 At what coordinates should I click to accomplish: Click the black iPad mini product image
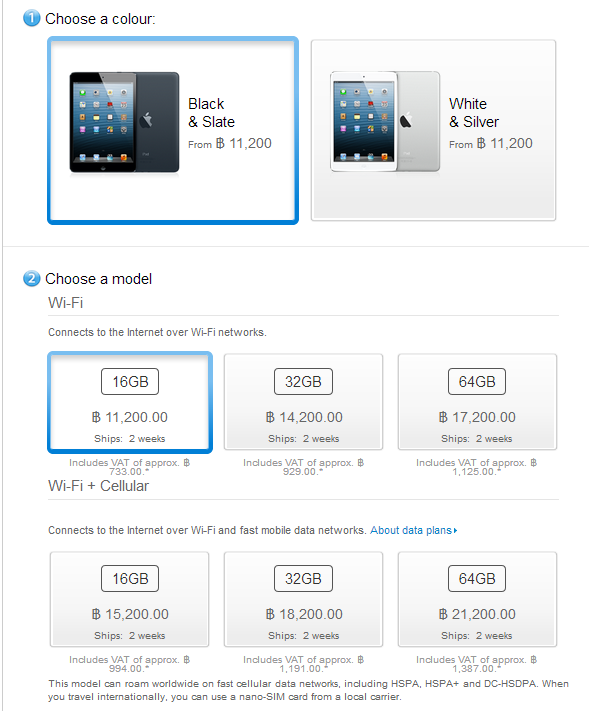pyautogui.click(x=124, y=122)
